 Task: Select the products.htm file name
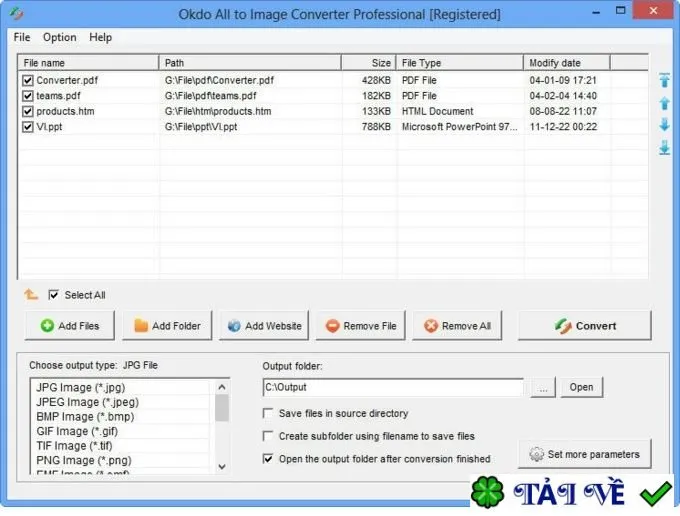(x=65, y=111)
